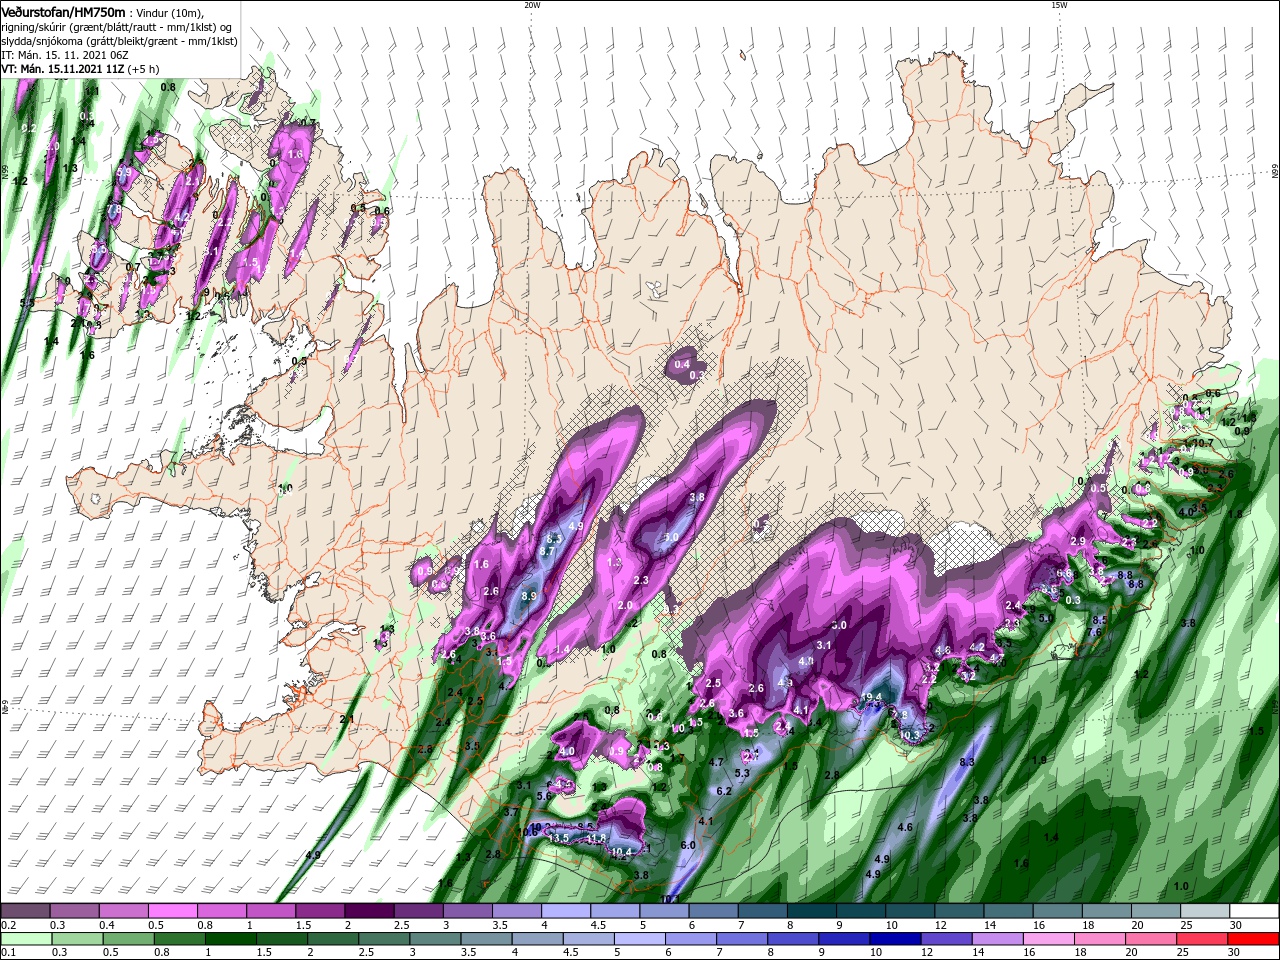Click the 8.9 snowfall value
The image size is (1280, 960).
click(529, 596)
